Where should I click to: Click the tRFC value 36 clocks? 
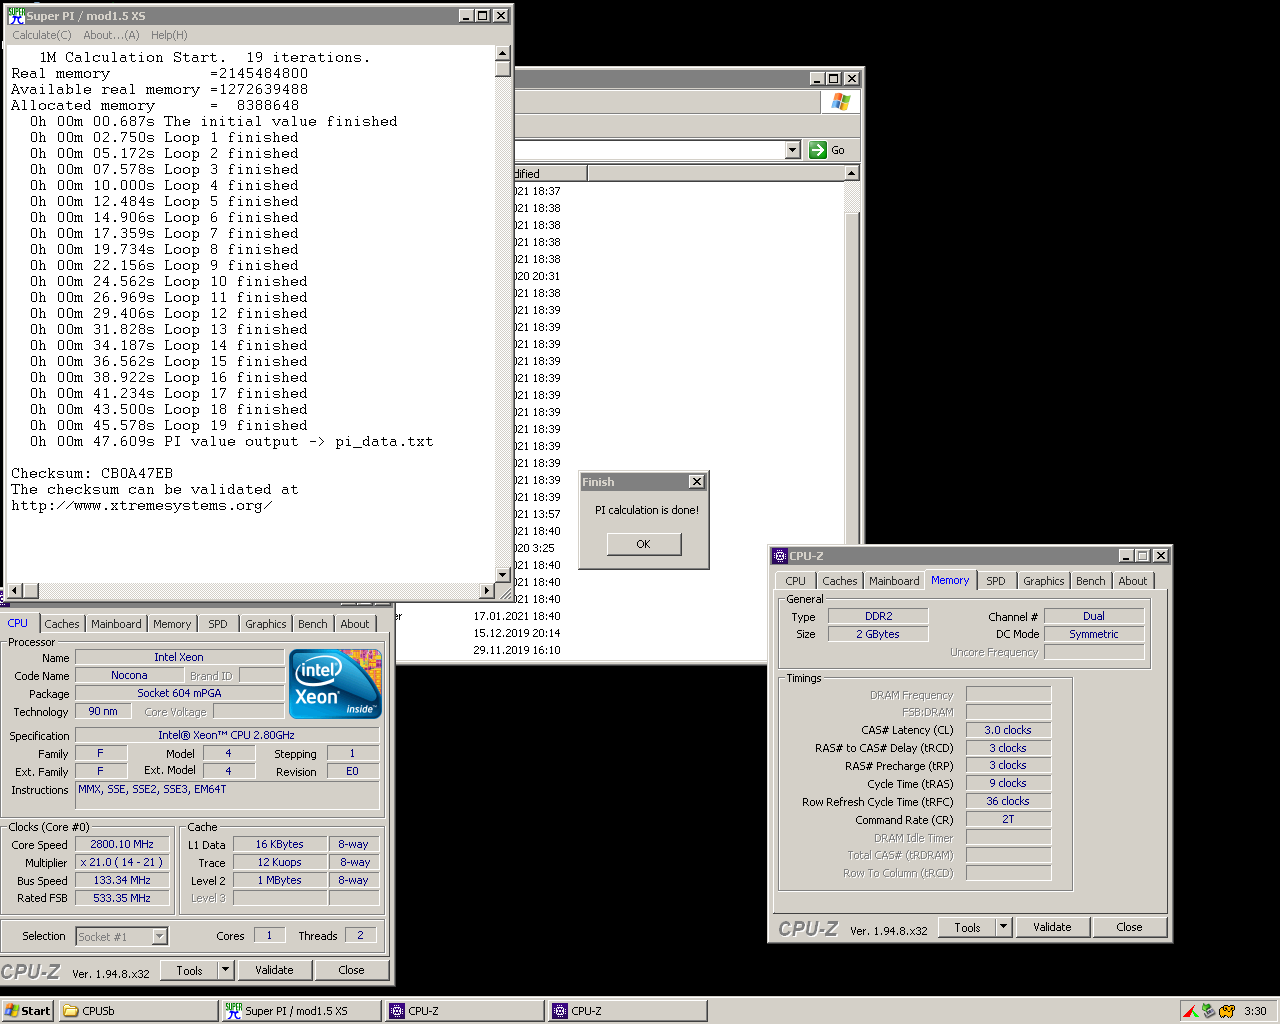click(x=1008, y=801)
